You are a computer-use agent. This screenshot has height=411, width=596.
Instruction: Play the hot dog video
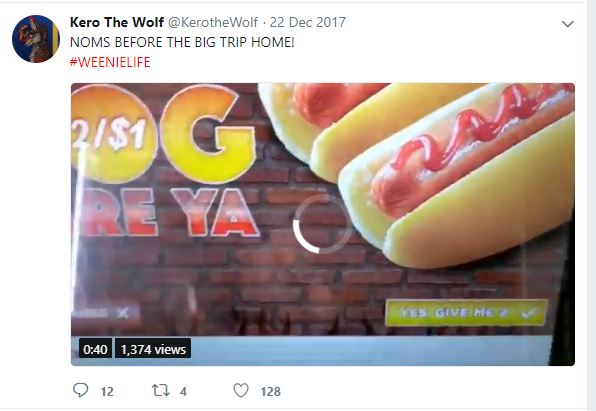point(323,224)
